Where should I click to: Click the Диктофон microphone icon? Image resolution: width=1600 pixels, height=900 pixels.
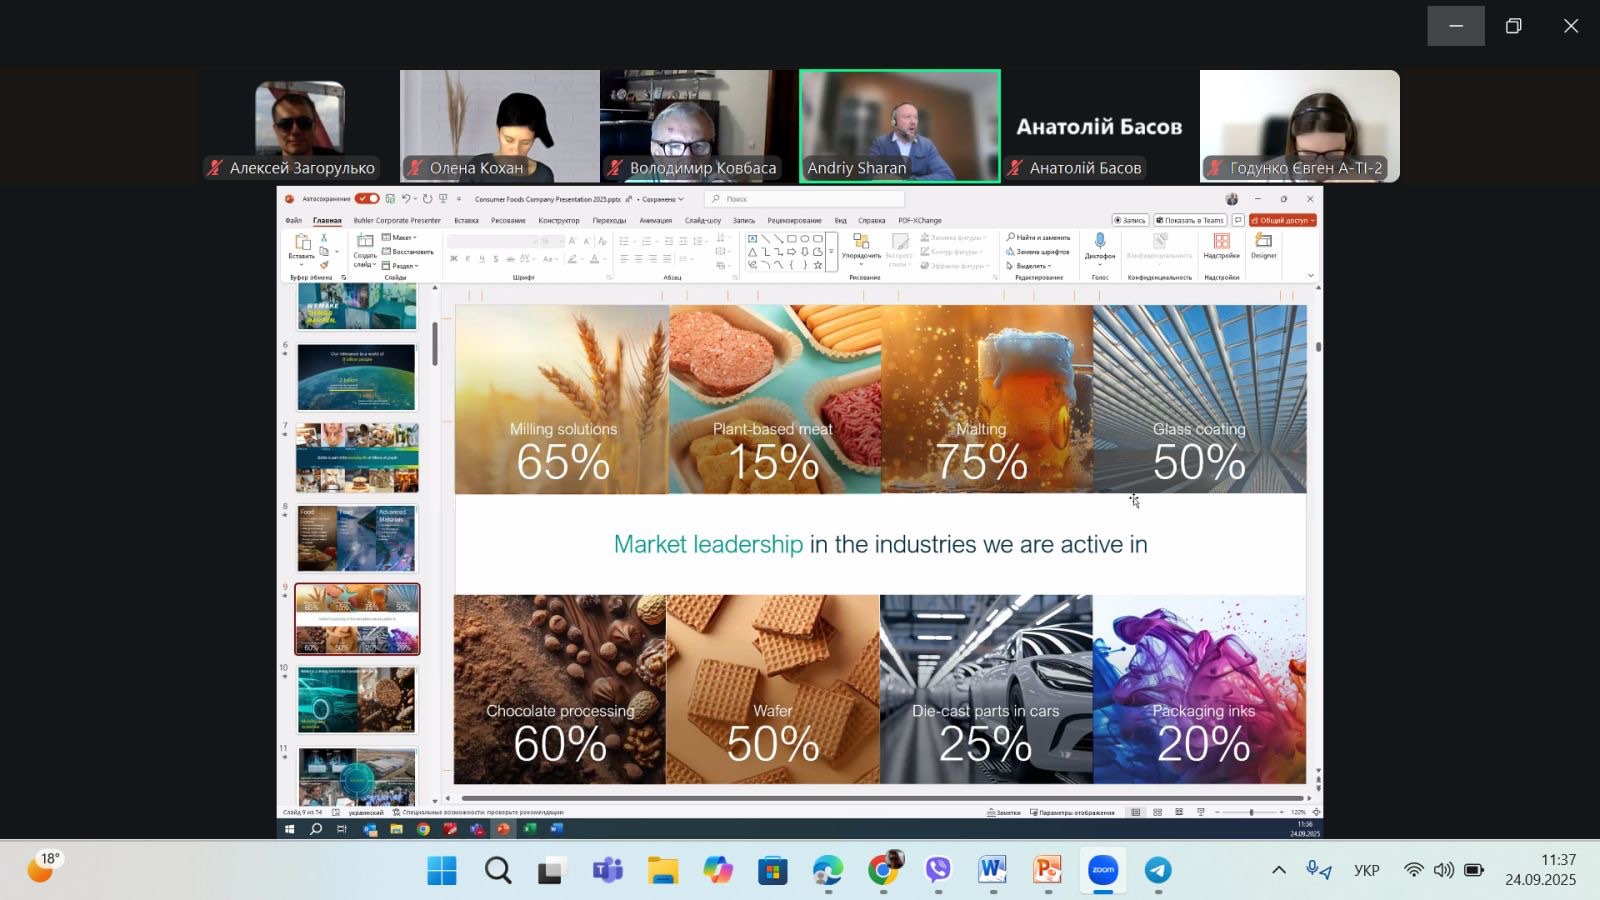click(1100, 241)
